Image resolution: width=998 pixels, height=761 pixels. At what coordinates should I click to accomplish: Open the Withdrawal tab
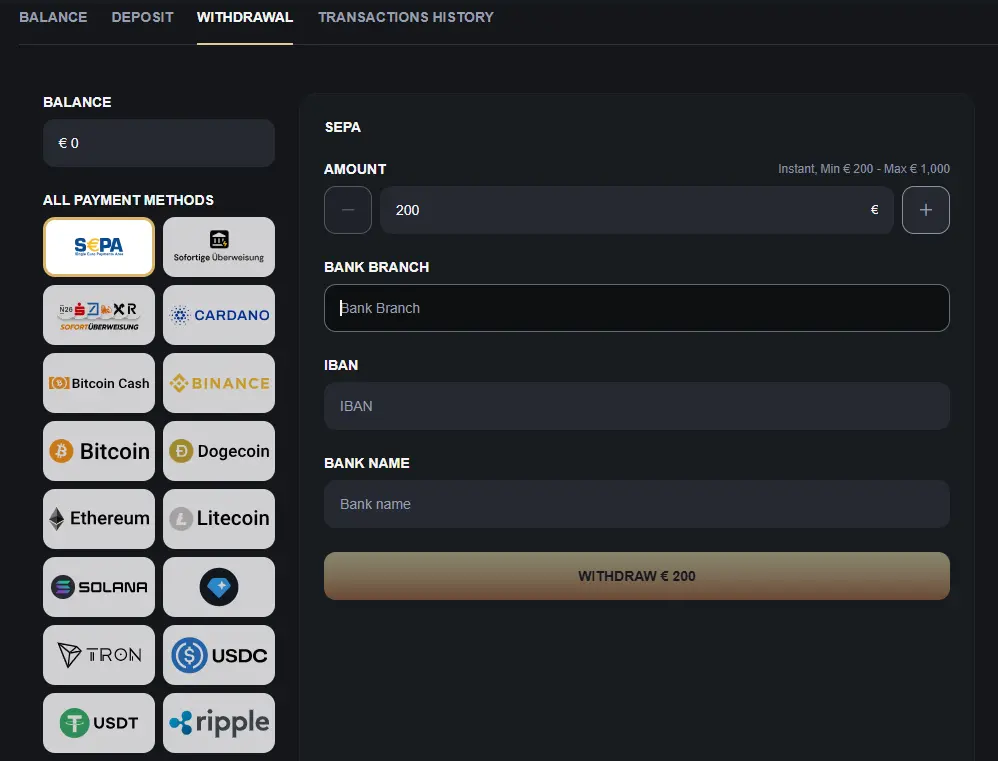coord(245,17)
